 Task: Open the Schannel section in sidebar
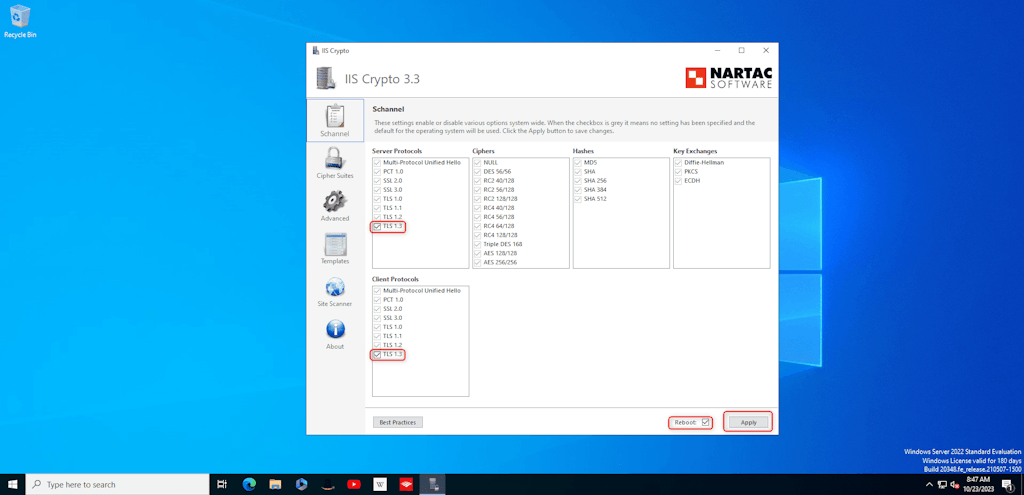(x=334, y=120)
